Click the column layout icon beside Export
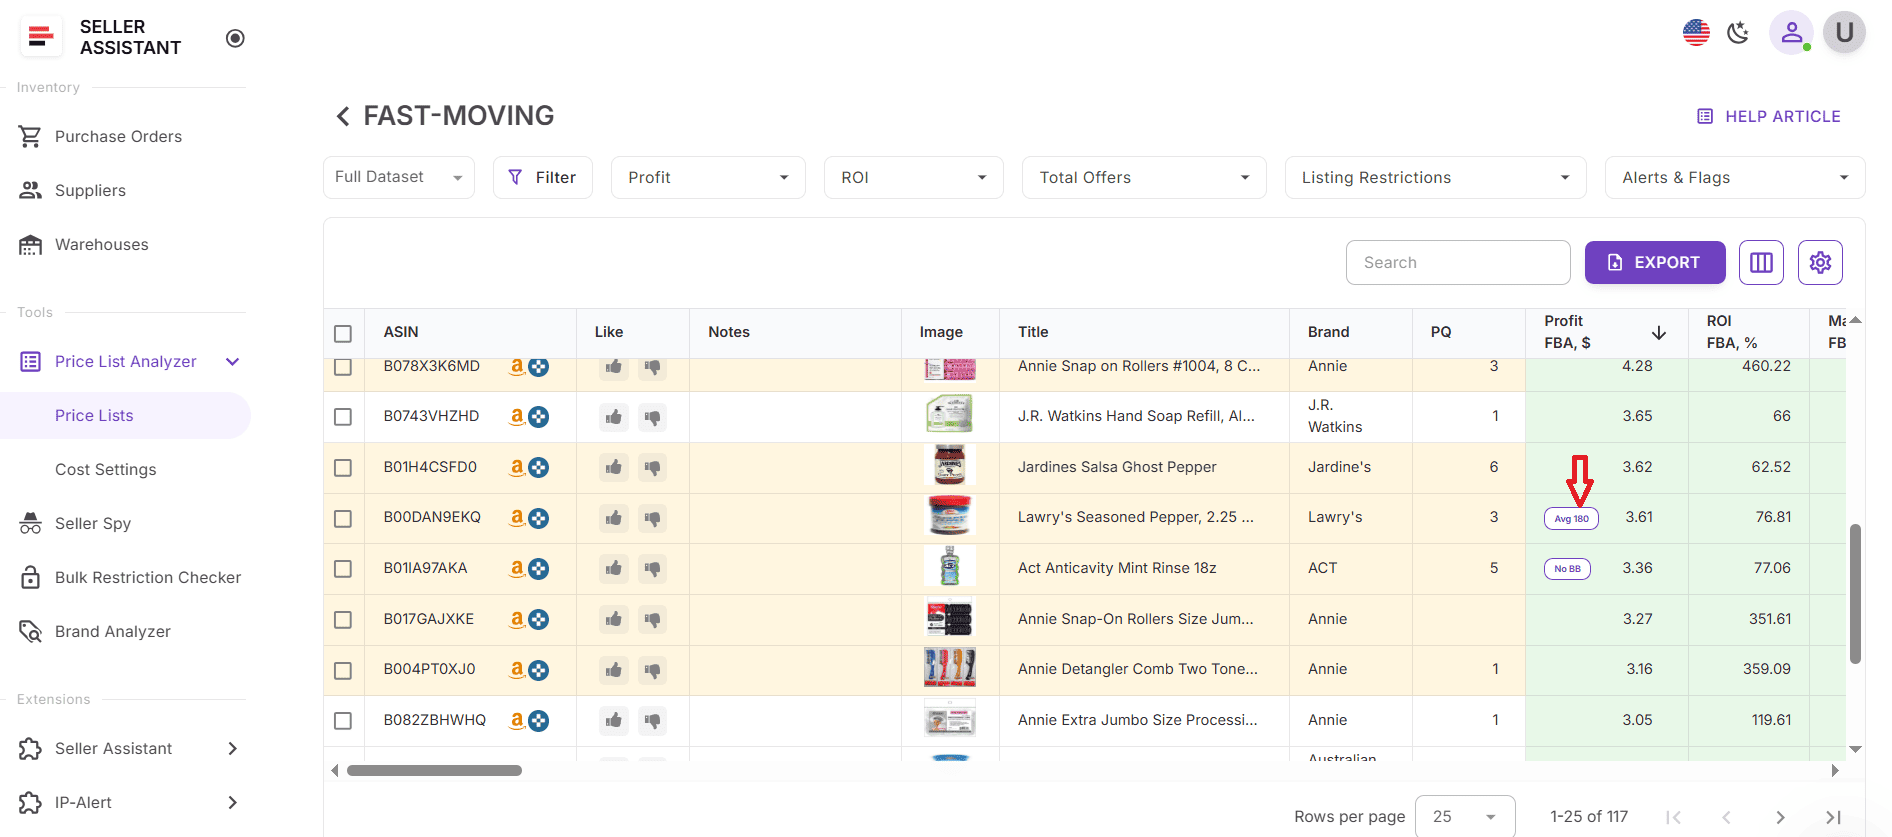Screen dimensions: 1892x837 [1761, 263]
